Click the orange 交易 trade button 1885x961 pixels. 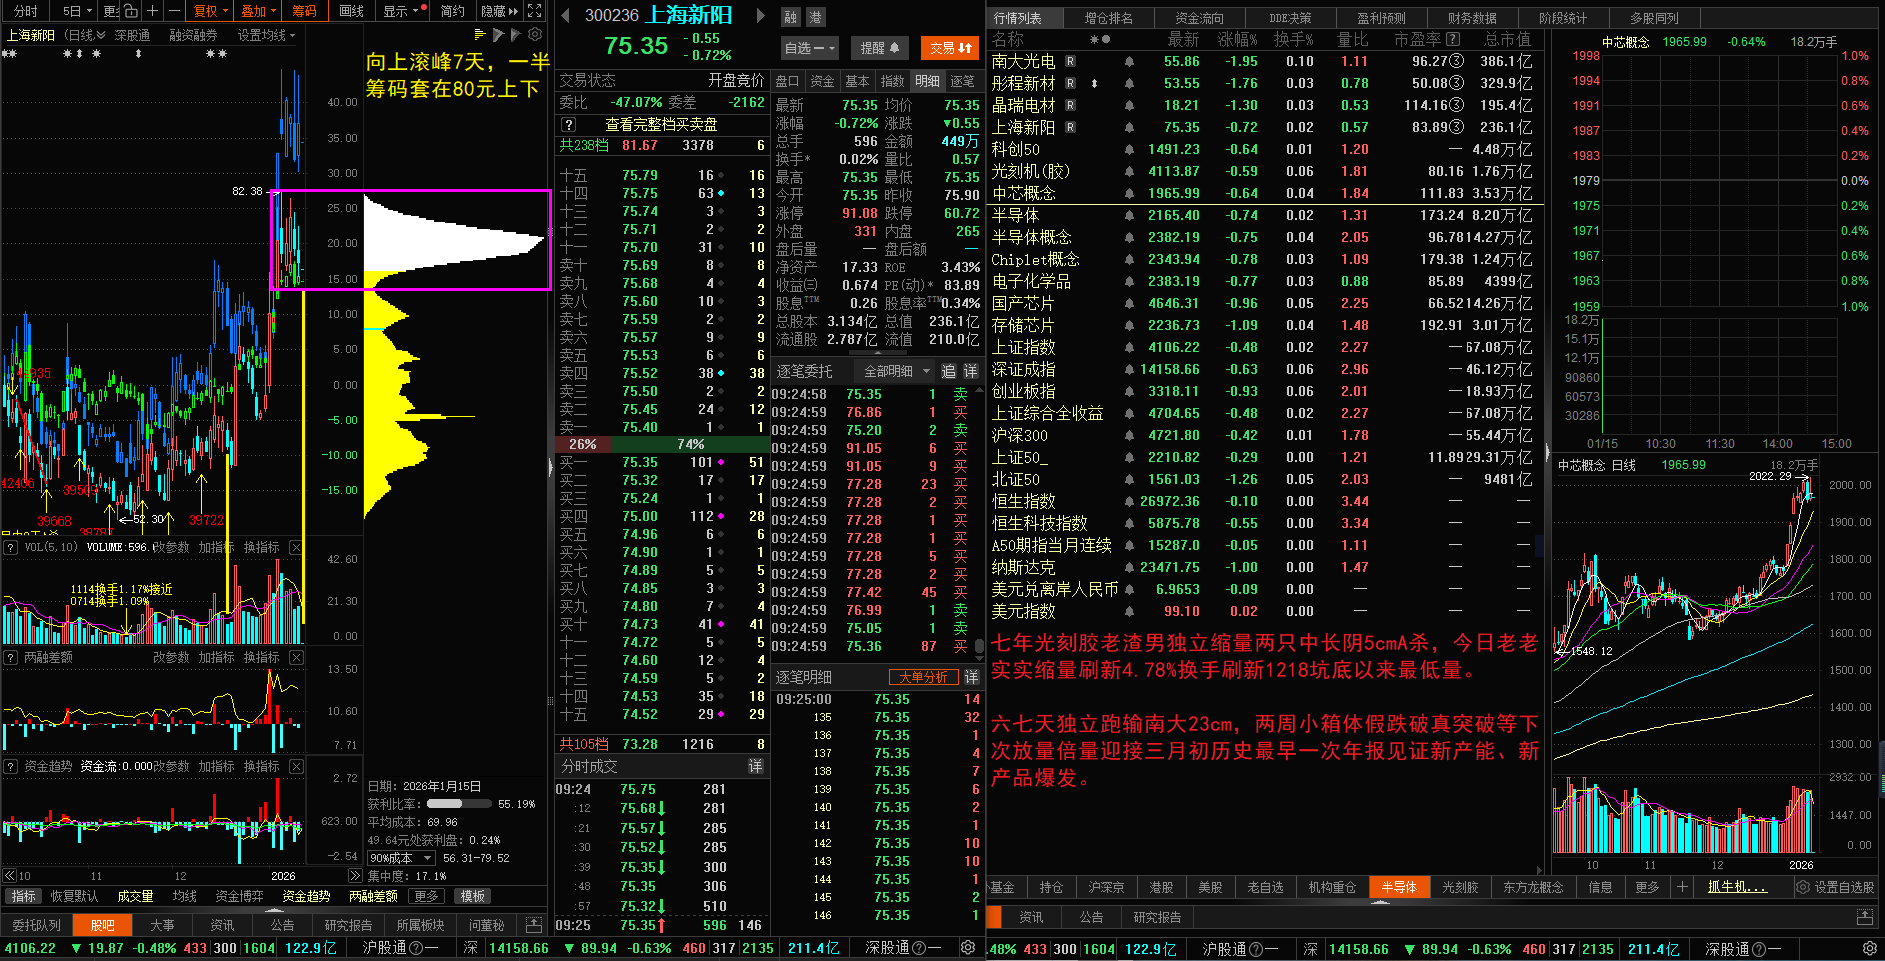951,48
